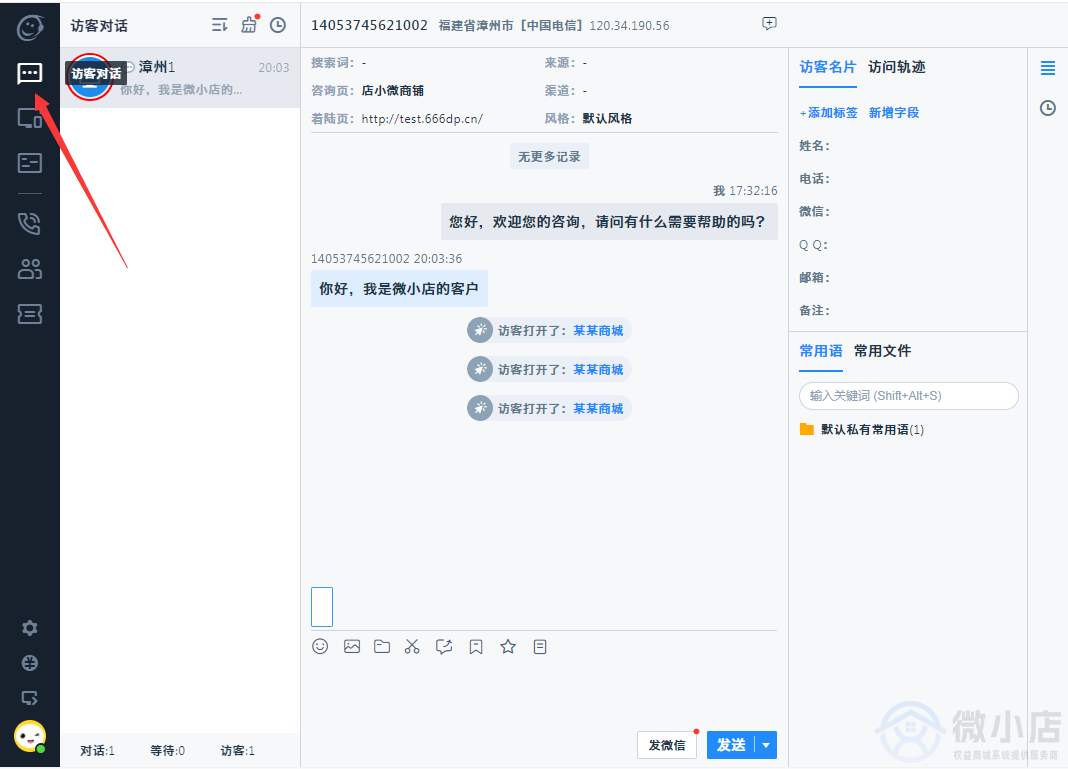
Task: Switch to 访问轨迹 tab
Action: (x=896, y=67)
